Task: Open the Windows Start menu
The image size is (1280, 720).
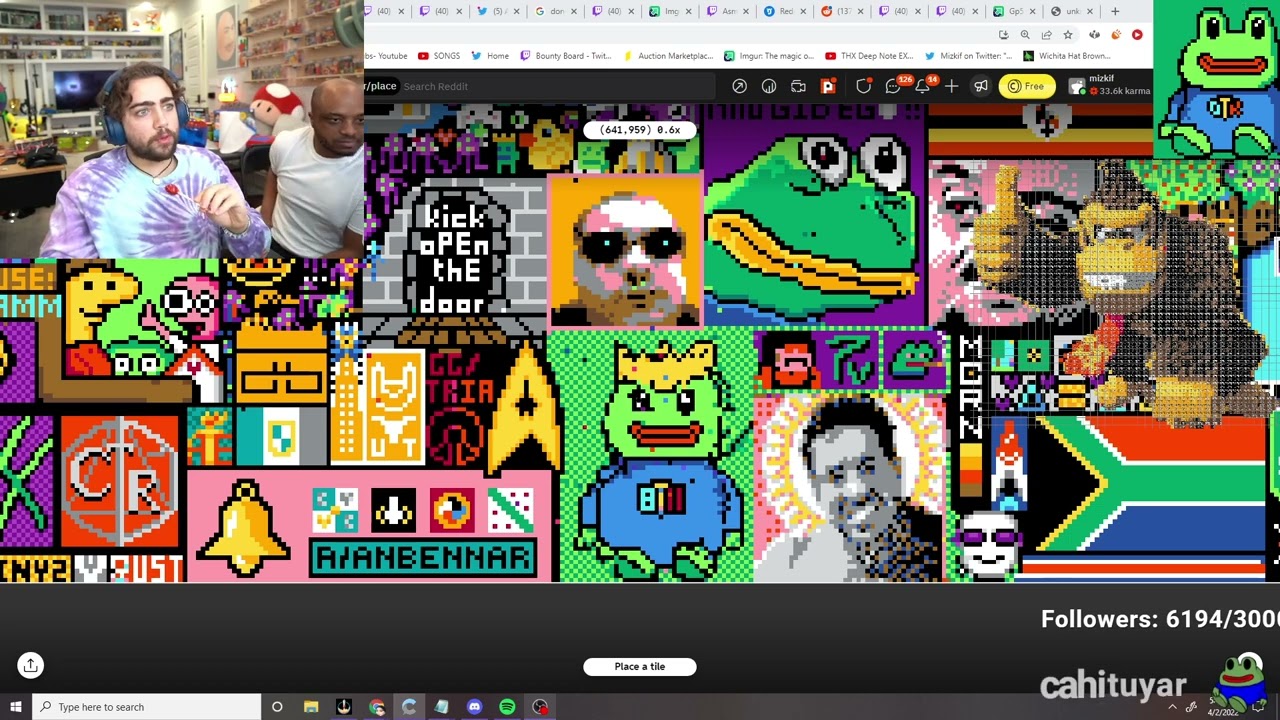Action: (x=15, y=707)
